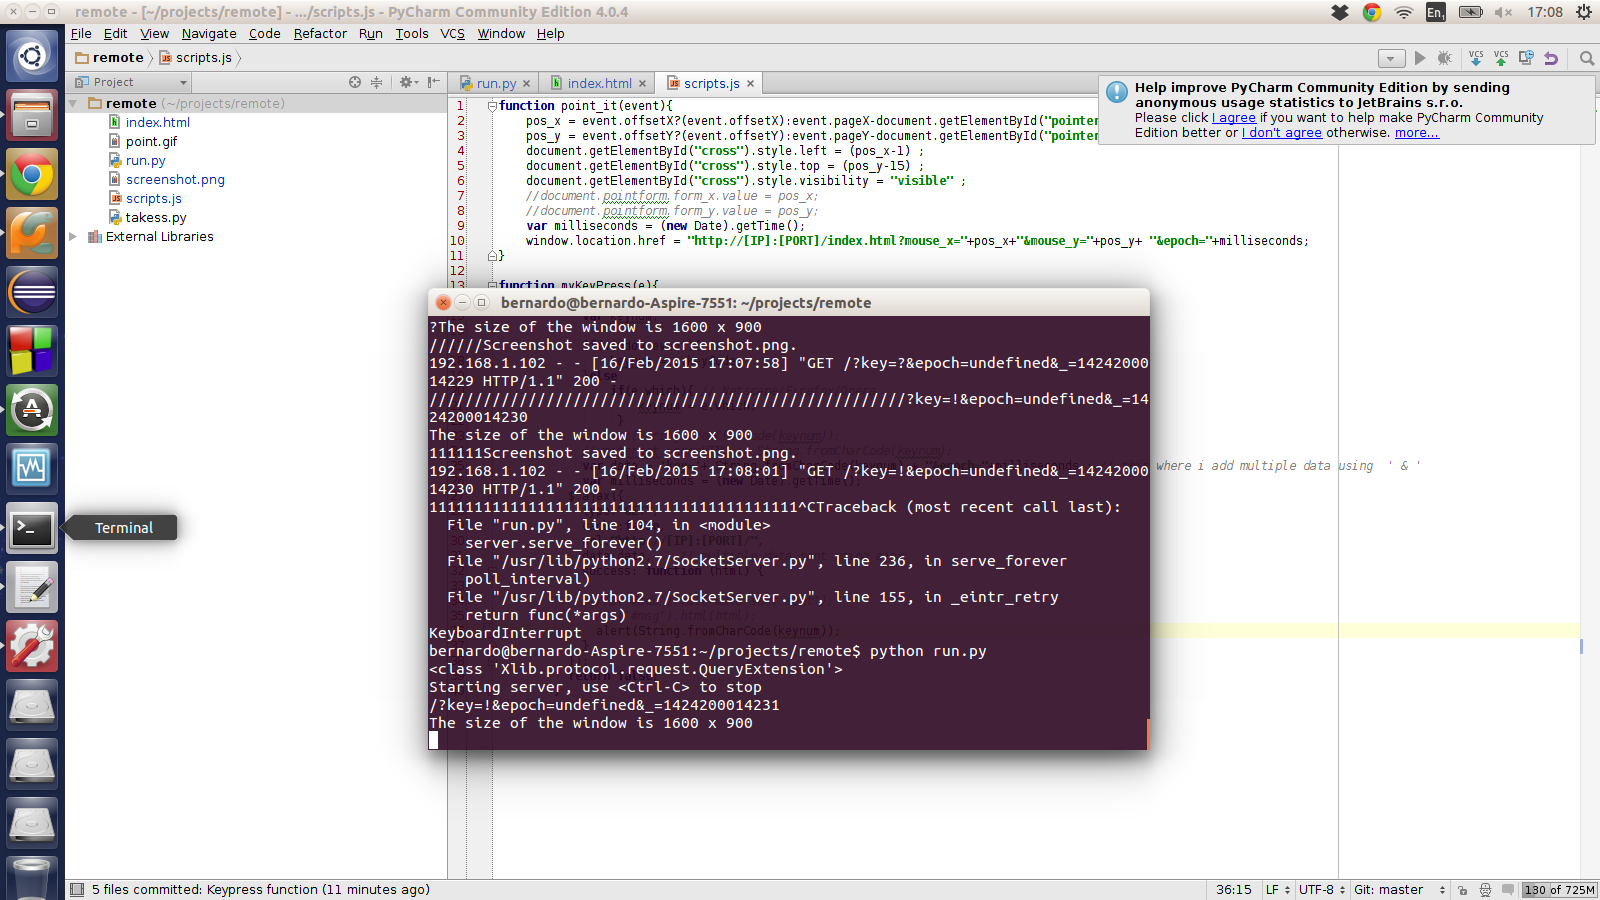The image size is (1600, 900).
Task: Change file encoding UTF-8 in status bar
Action: pos(1322,889)
